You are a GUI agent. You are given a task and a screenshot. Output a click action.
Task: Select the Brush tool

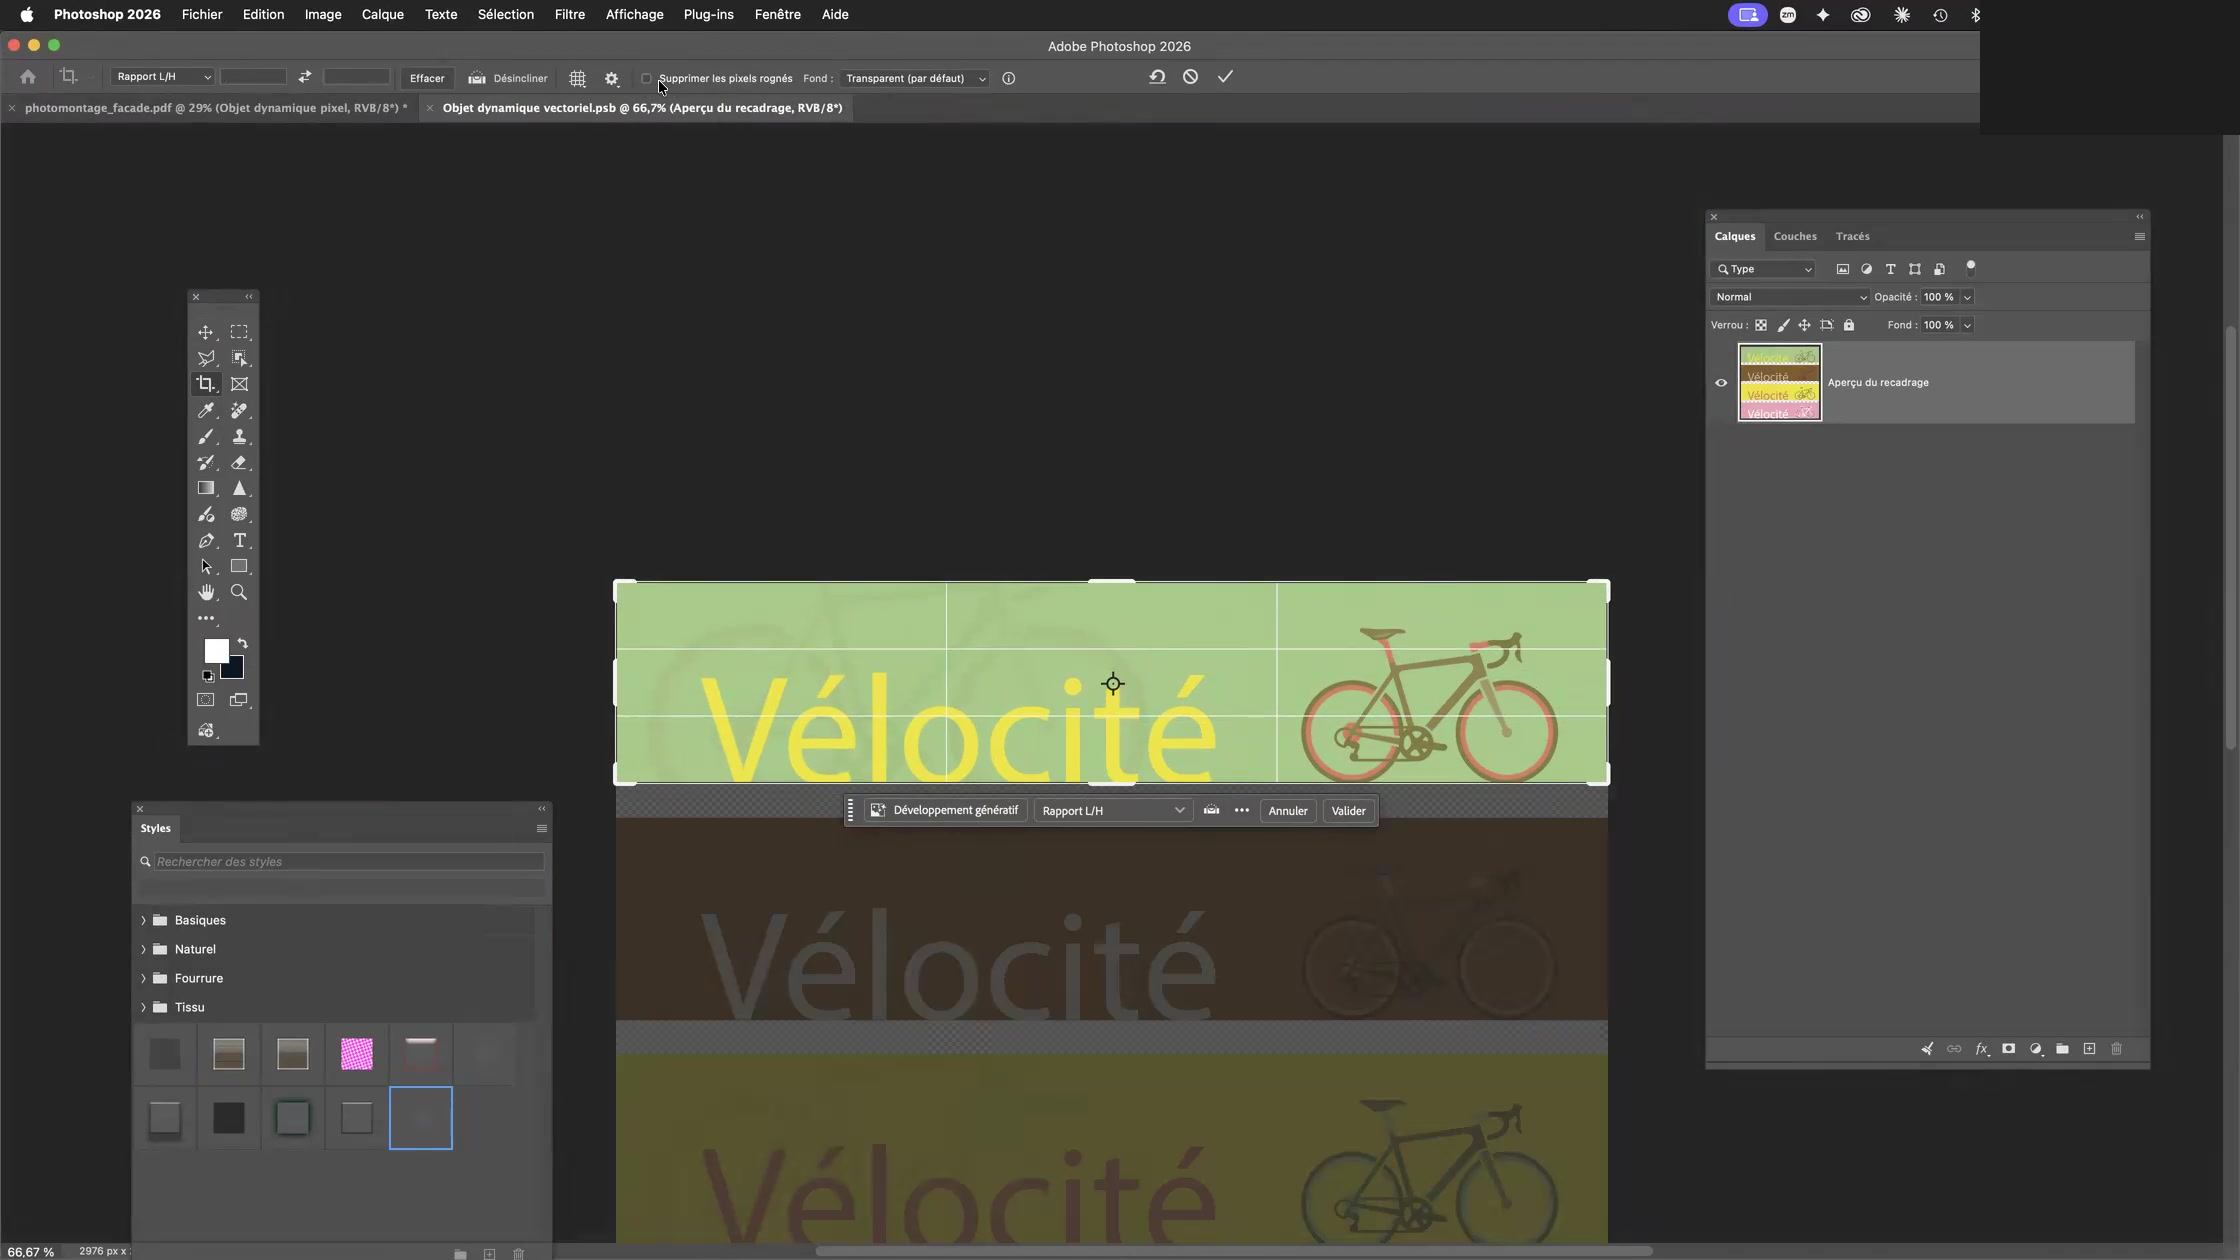tap(205, 436)
